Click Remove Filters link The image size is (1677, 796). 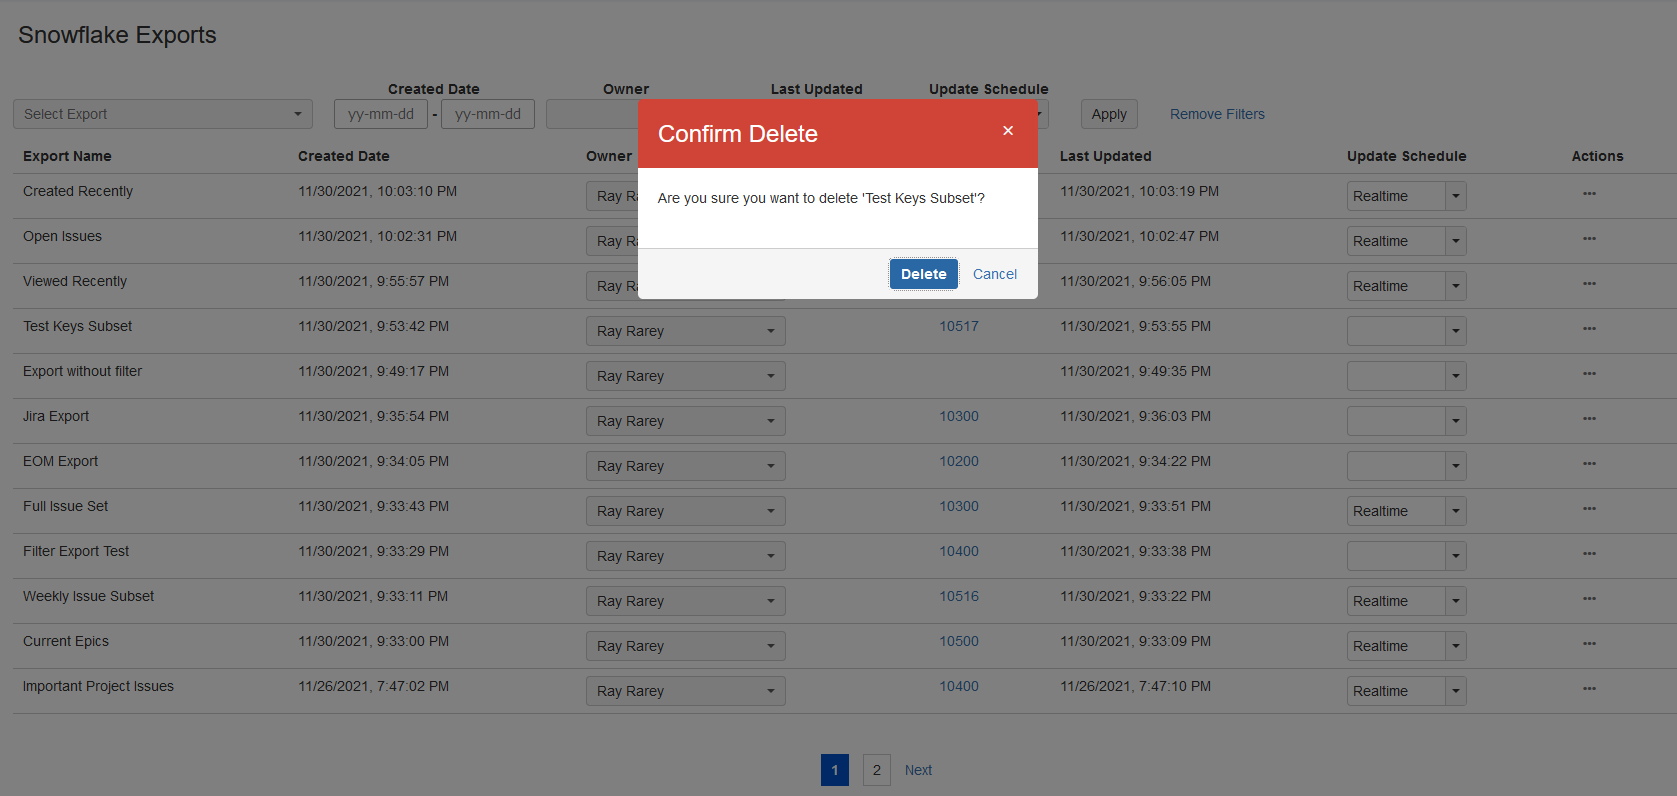tap(1217, 114)
